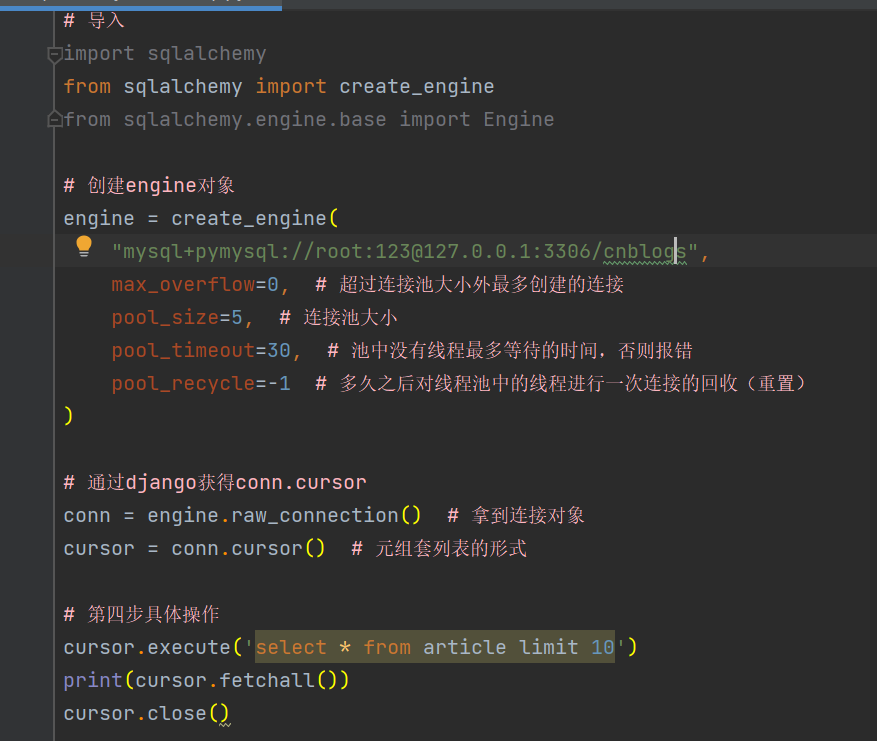
Task: Collapse the imports fold marker at import sqlalchemy
Action: 55,55
